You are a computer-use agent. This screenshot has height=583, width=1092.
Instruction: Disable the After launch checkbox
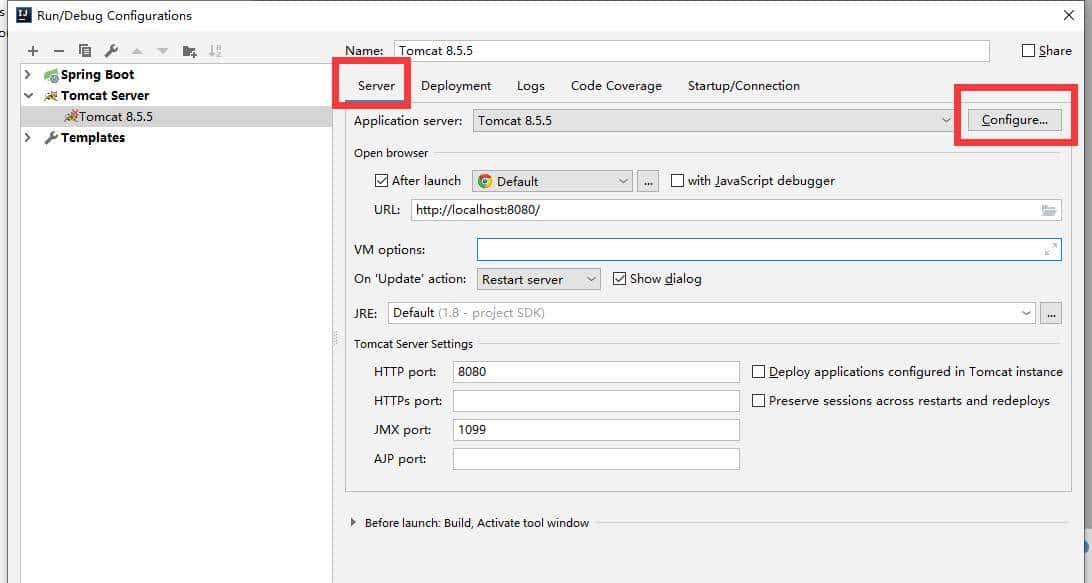(x=381, y=181)
